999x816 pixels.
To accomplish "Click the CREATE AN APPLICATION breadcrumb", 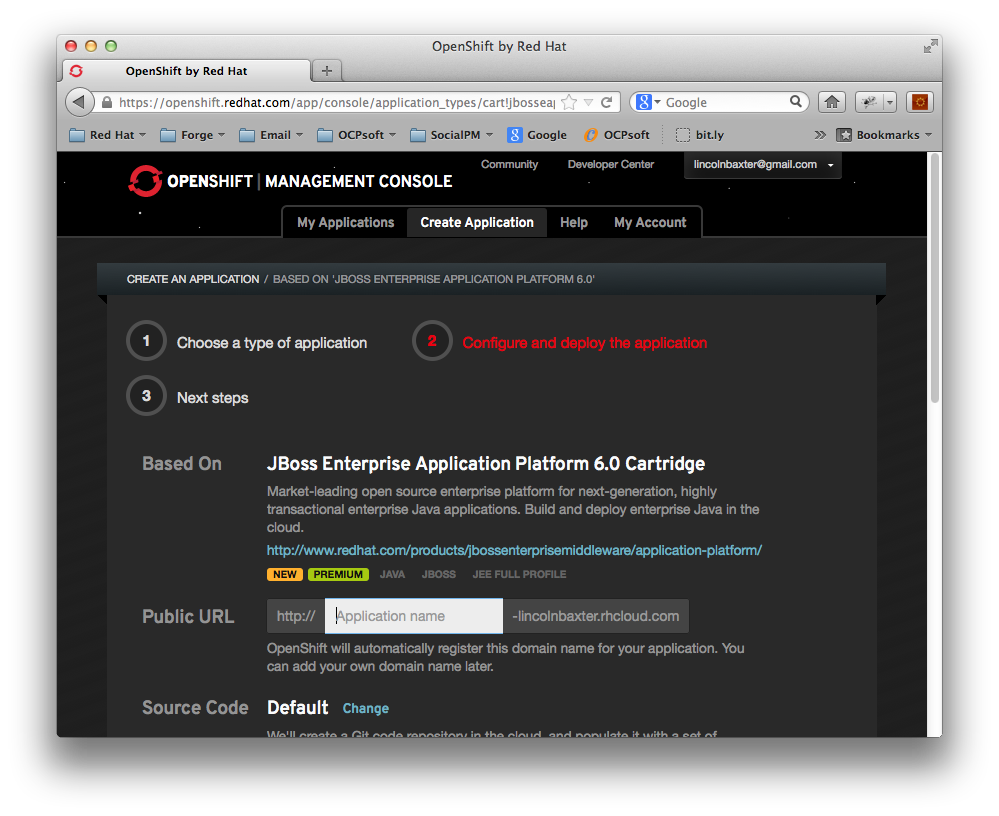I will 193,279.
